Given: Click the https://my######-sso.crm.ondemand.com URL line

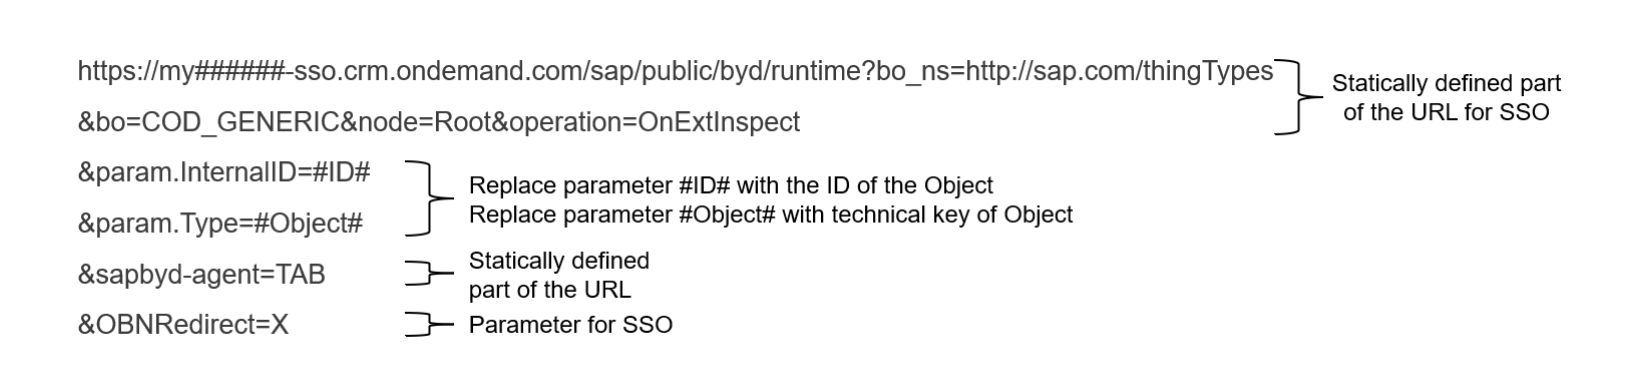Looking at the screenshot, I should [676, 73].
